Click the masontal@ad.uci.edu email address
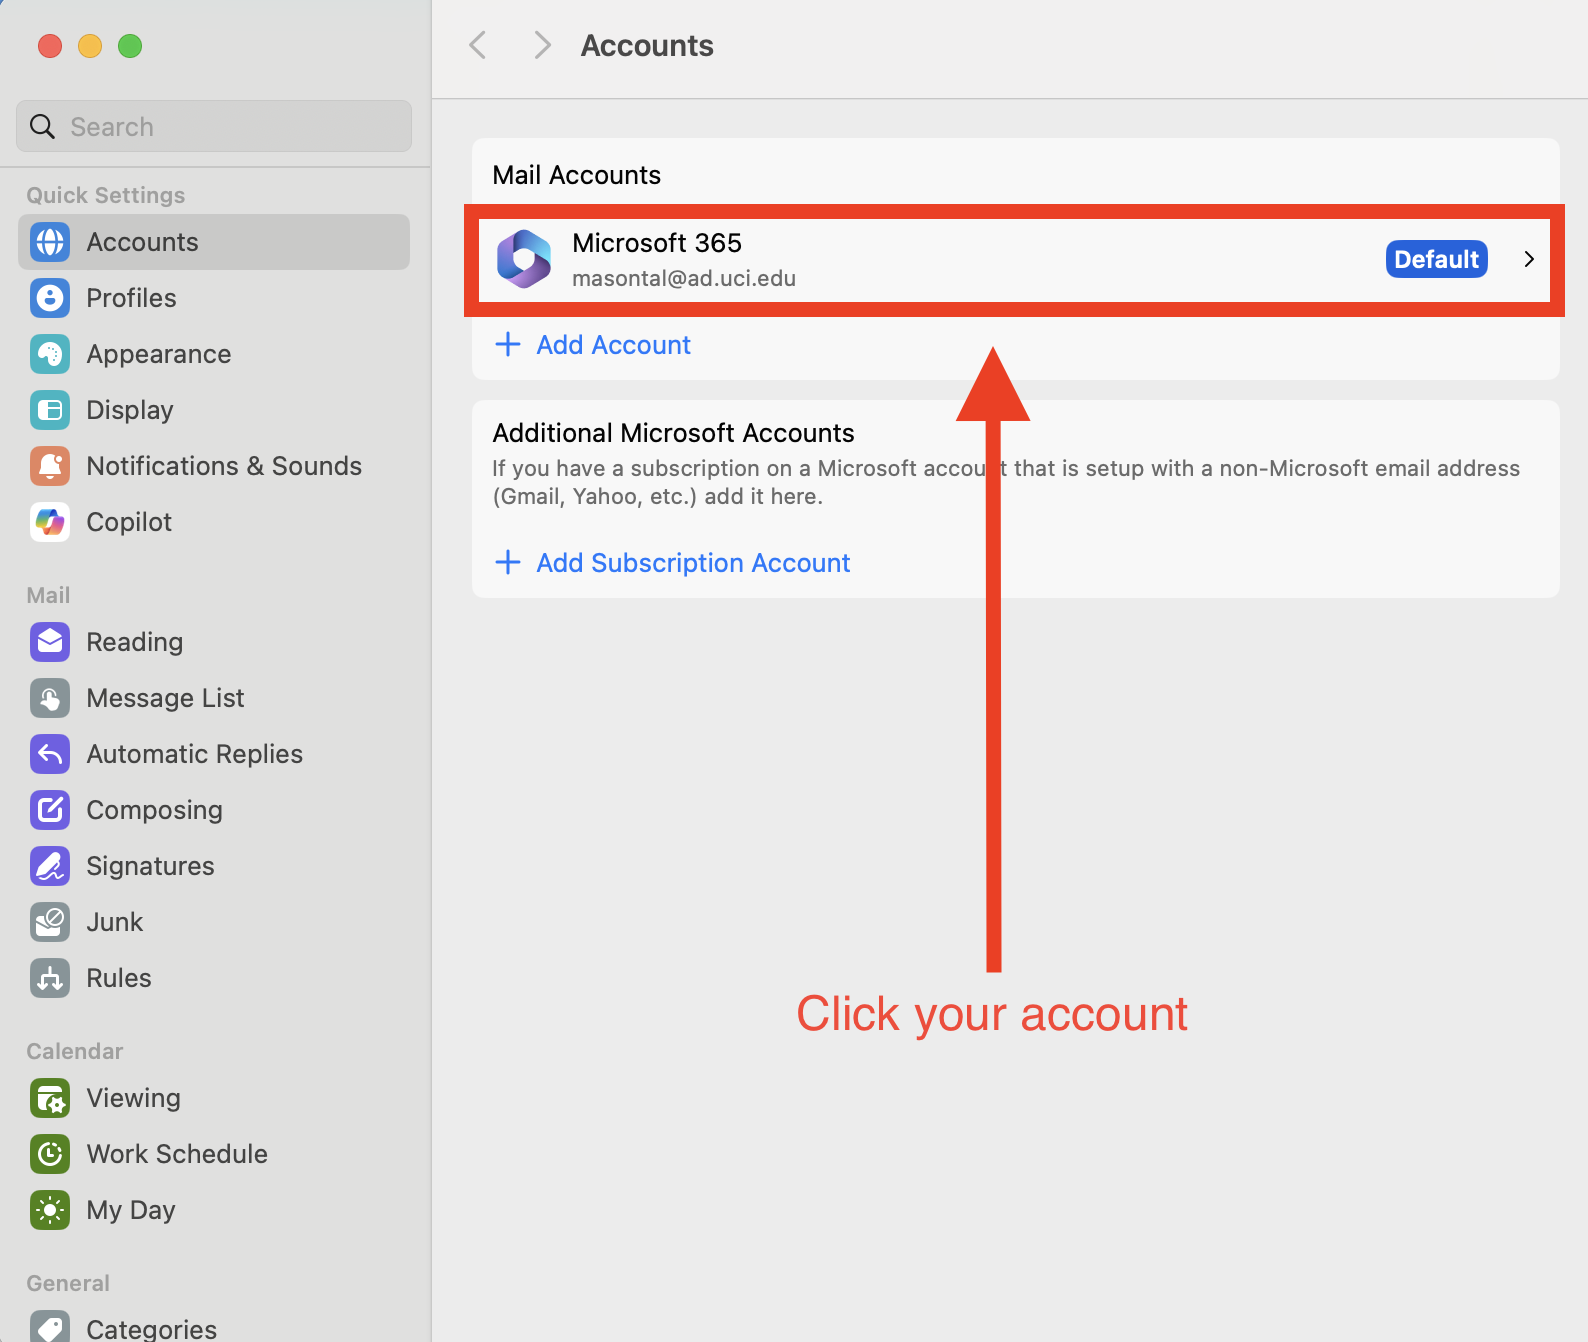The height and width of the screenshot is (1342, 1588). click(x=684, y=278)
